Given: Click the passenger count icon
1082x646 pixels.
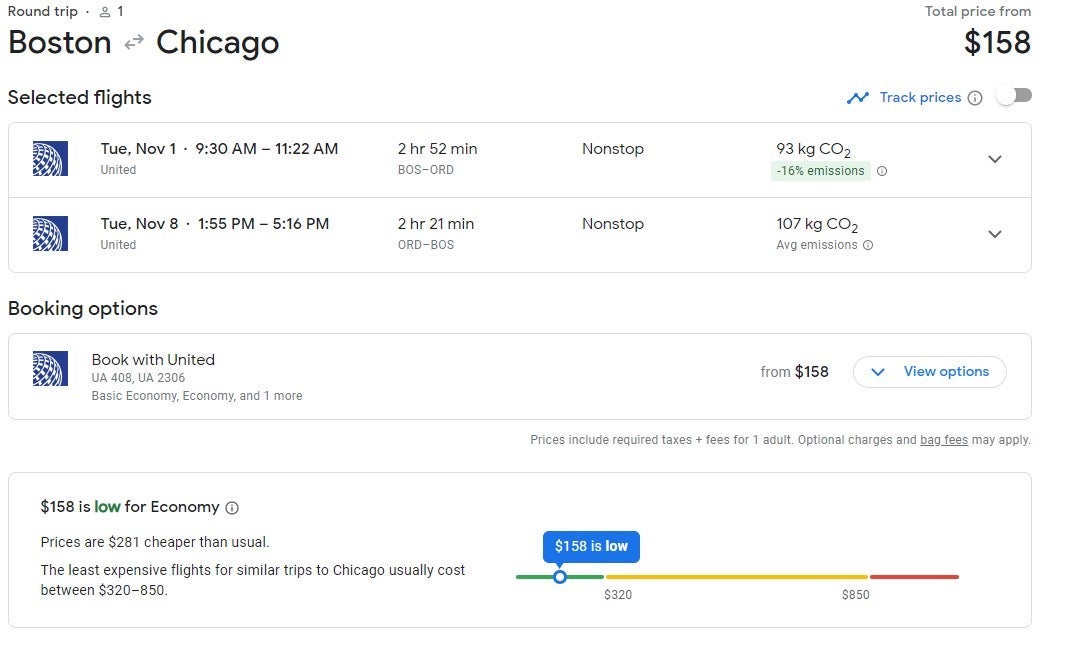Looking at the screenshot, I should [105, 12].
